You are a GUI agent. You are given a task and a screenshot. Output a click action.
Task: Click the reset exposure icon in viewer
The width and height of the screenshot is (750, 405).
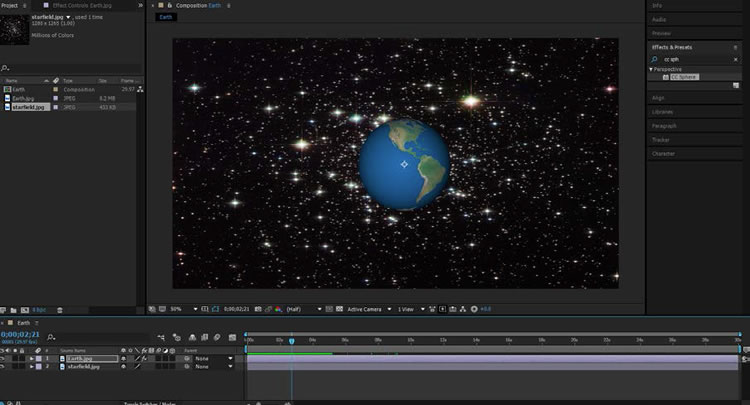coord(472,309)
